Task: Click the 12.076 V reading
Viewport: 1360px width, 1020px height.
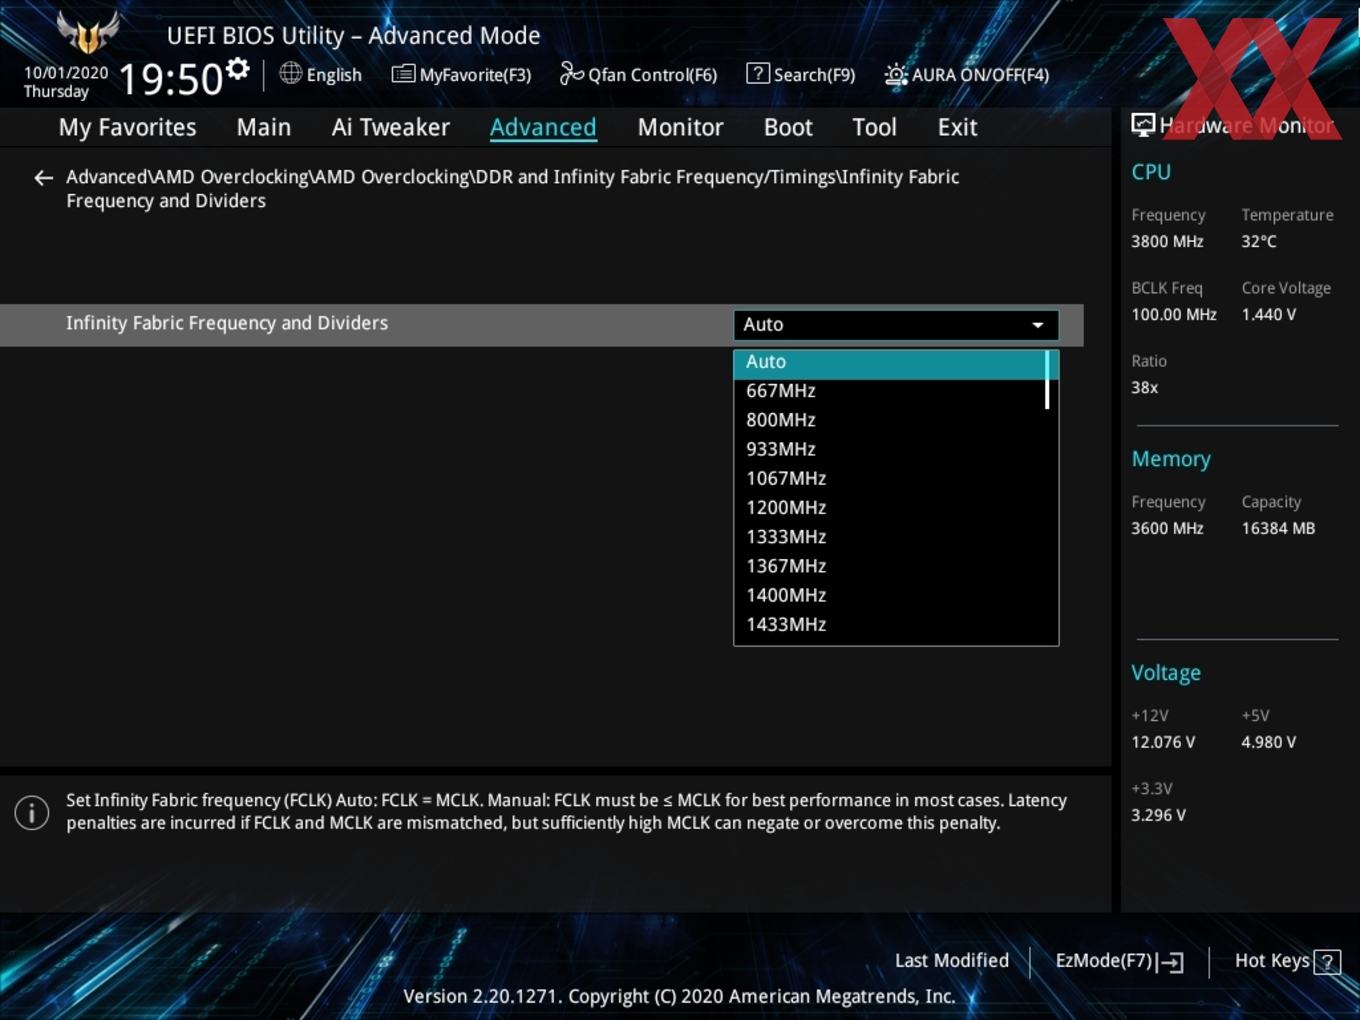Action: [1163, 742]
